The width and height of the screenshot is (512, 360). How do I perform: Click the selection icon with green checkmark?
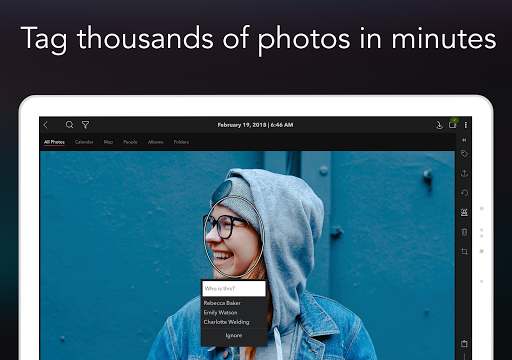tap(453, 124)
